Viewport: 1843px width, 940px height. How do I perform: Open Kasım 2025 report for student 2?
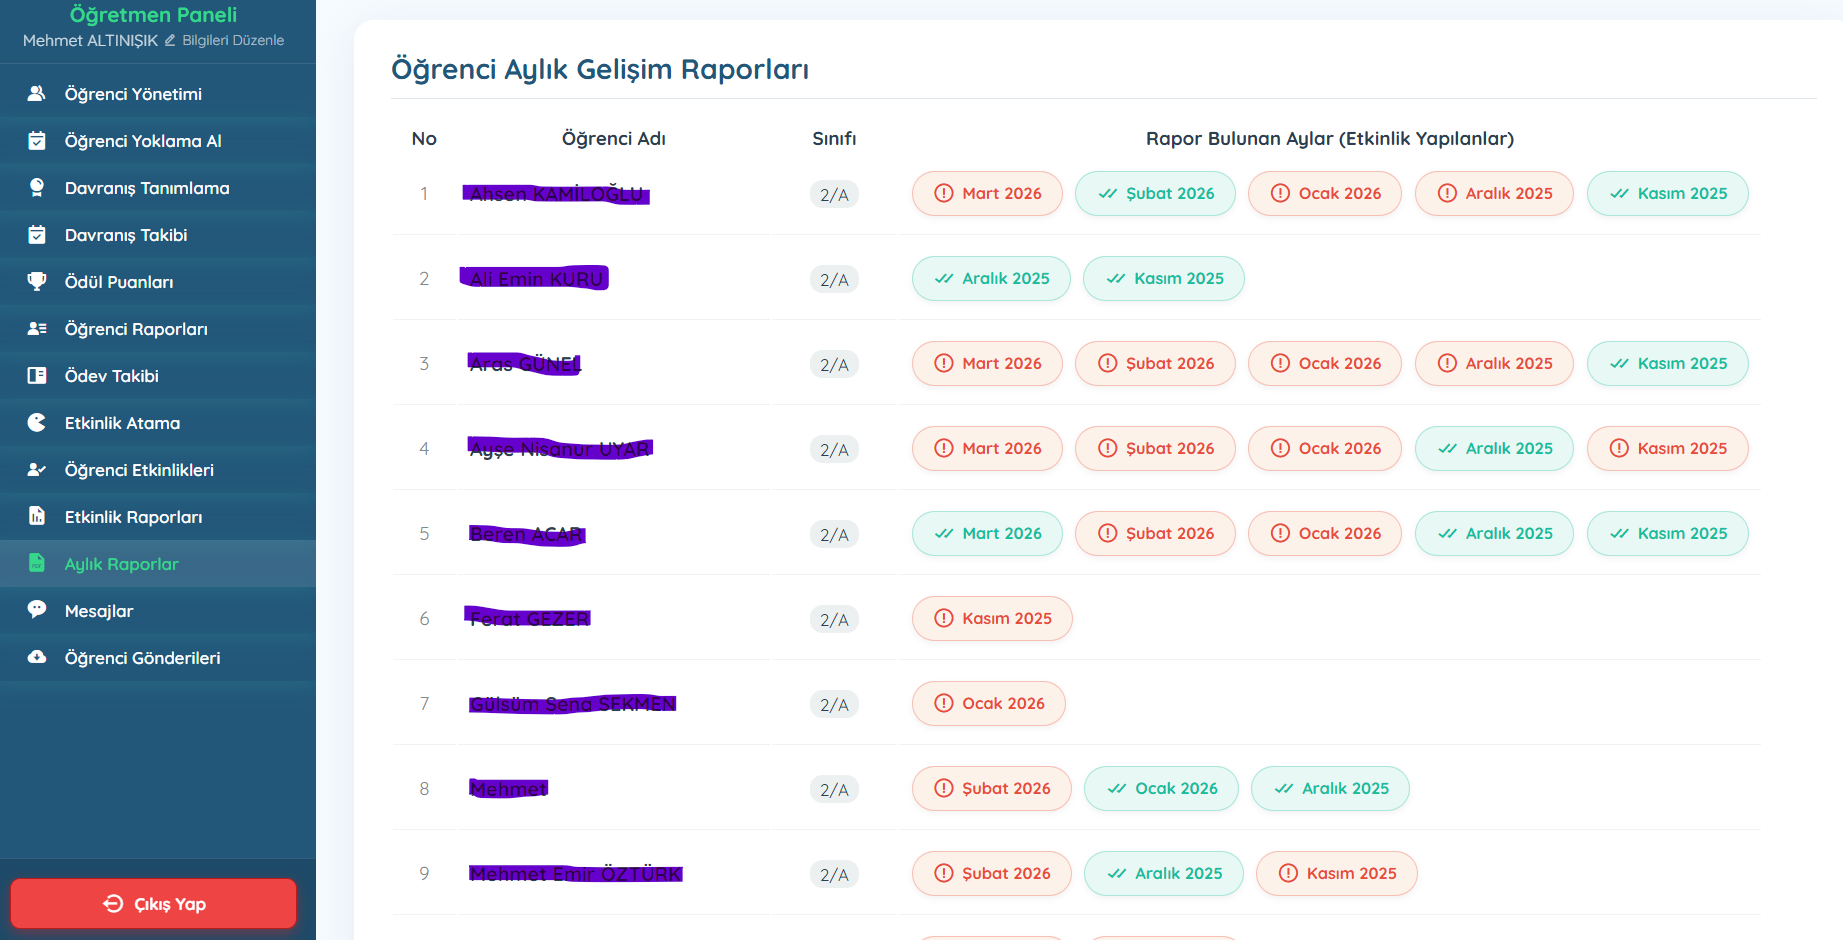pyautogui.click(x=1164, y=279)
